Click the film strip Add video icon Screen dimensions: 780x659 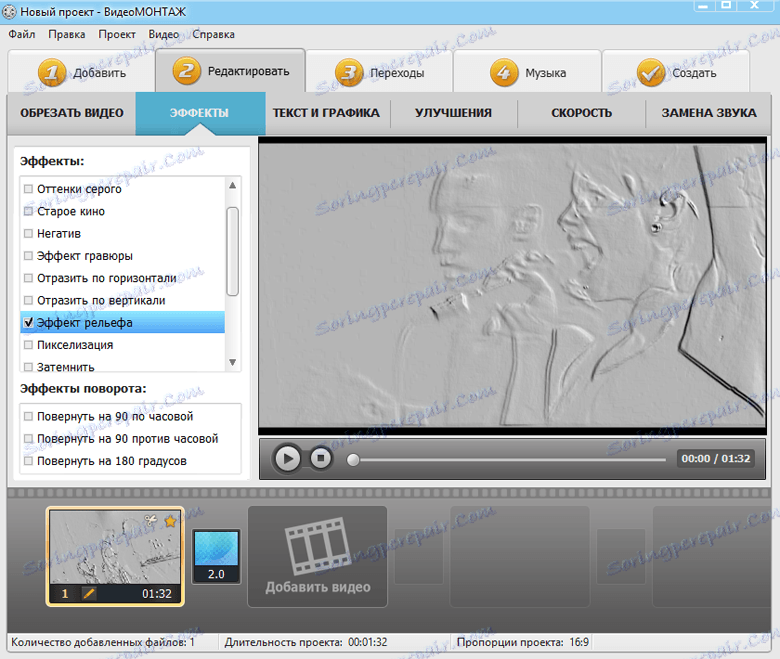(317, 546)
